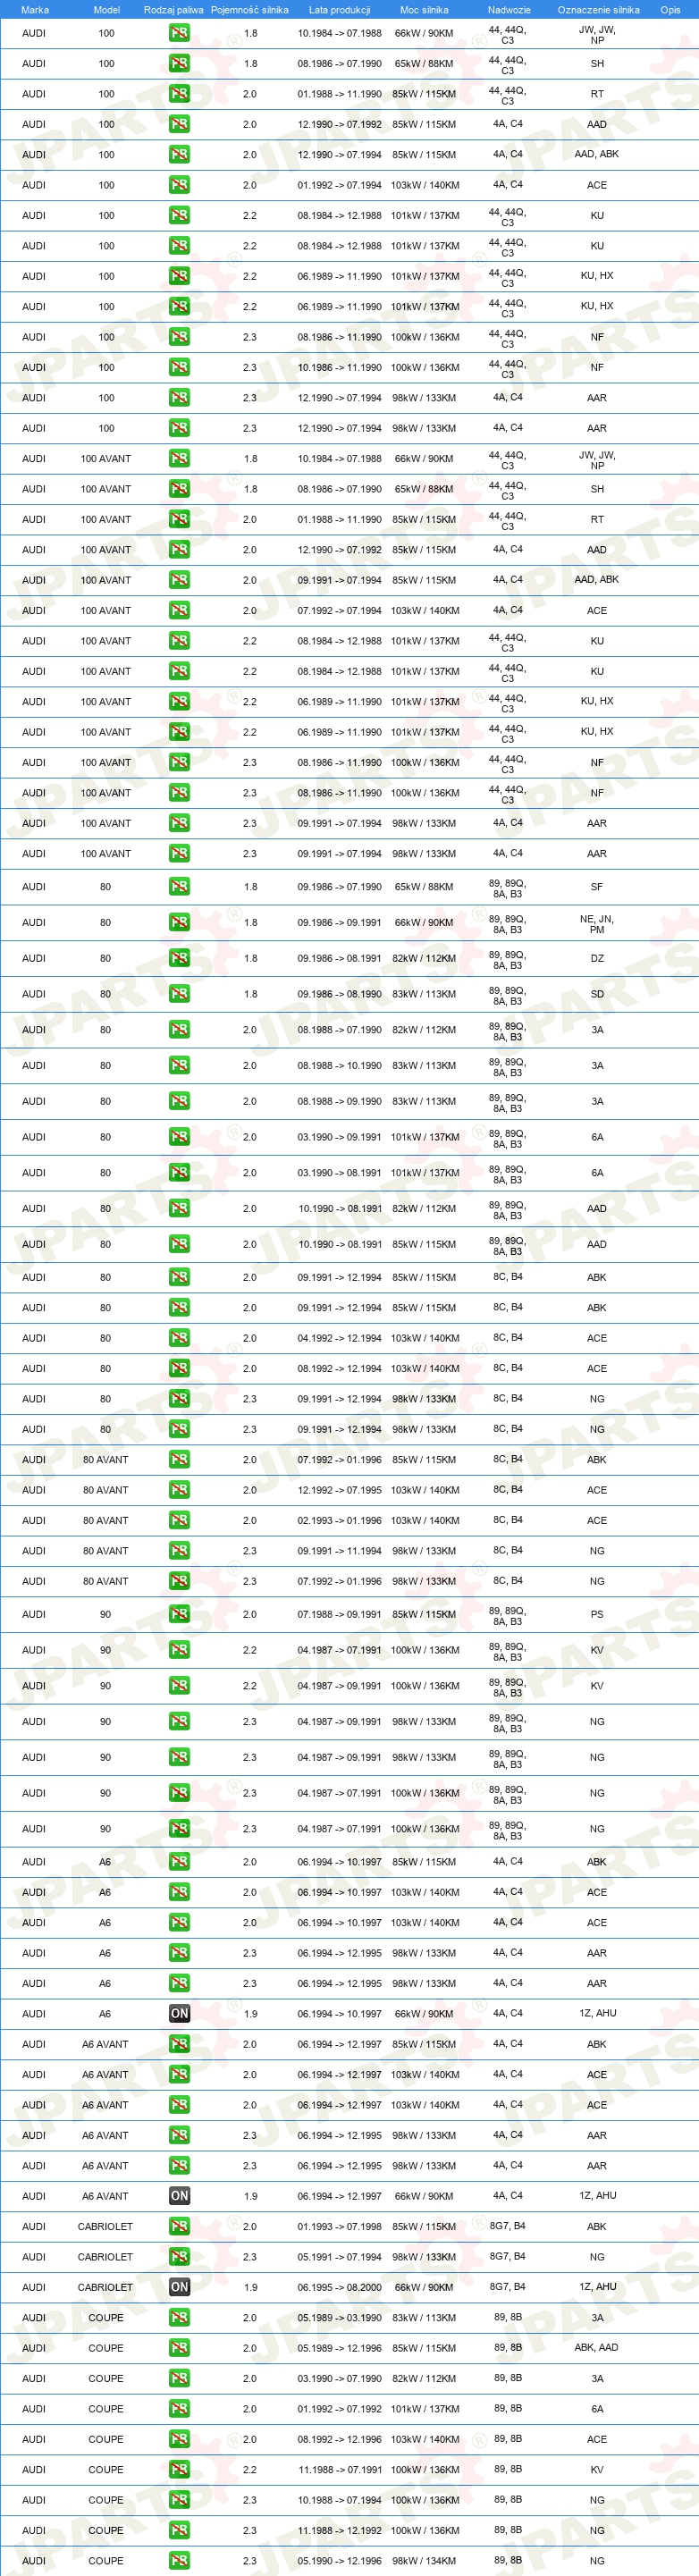Click the Moc silnika column header

click(424, 10)
